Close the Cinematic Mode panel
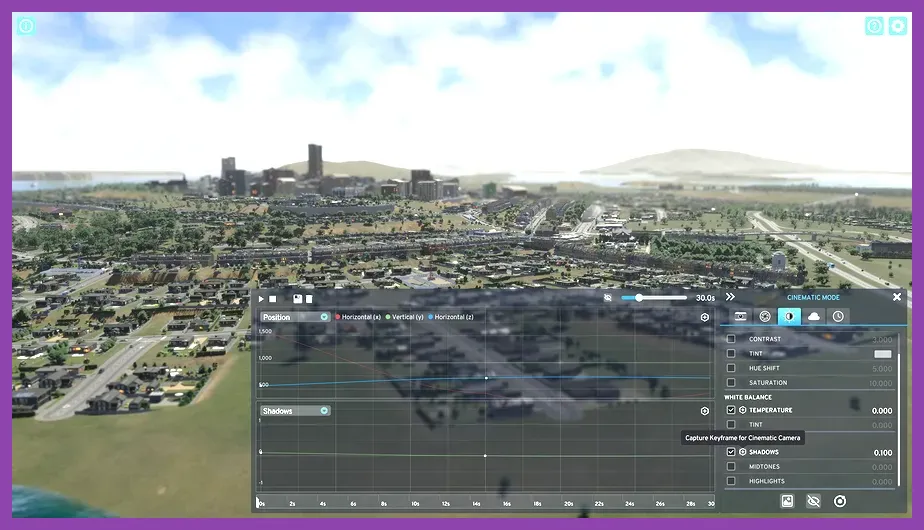 [x=897, y=297]
